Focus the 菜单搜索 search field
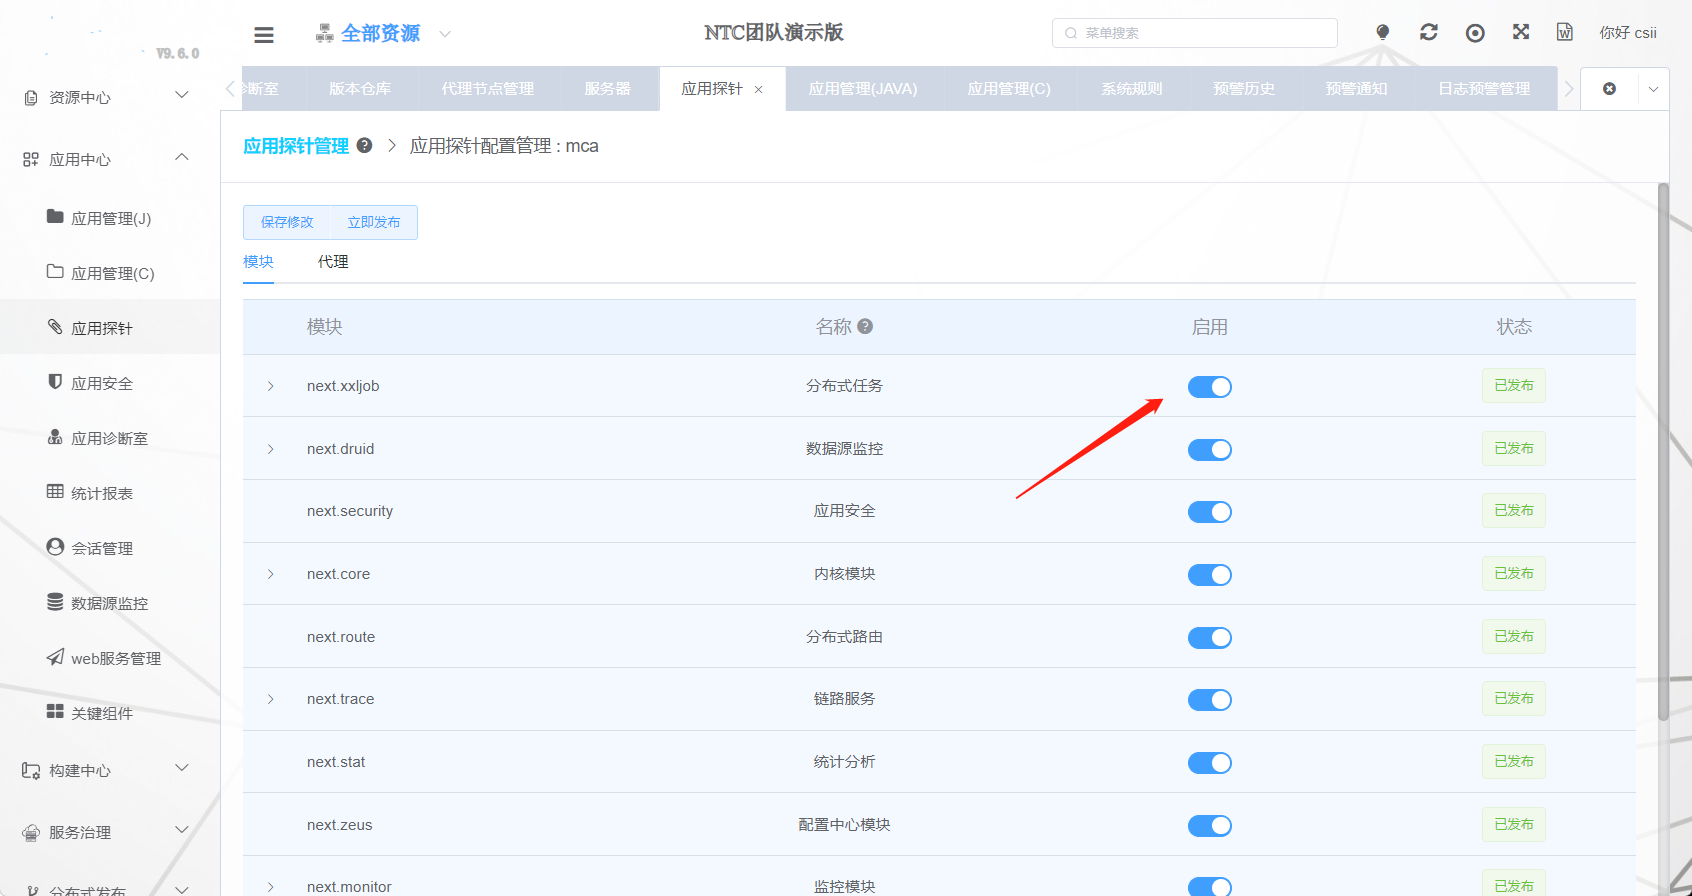 click(1195, 33)
